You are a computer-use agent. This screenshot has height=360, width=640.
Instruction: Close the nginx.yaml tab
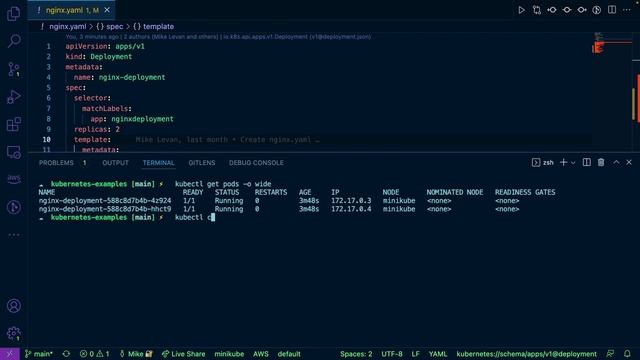(x=107, y=10)
